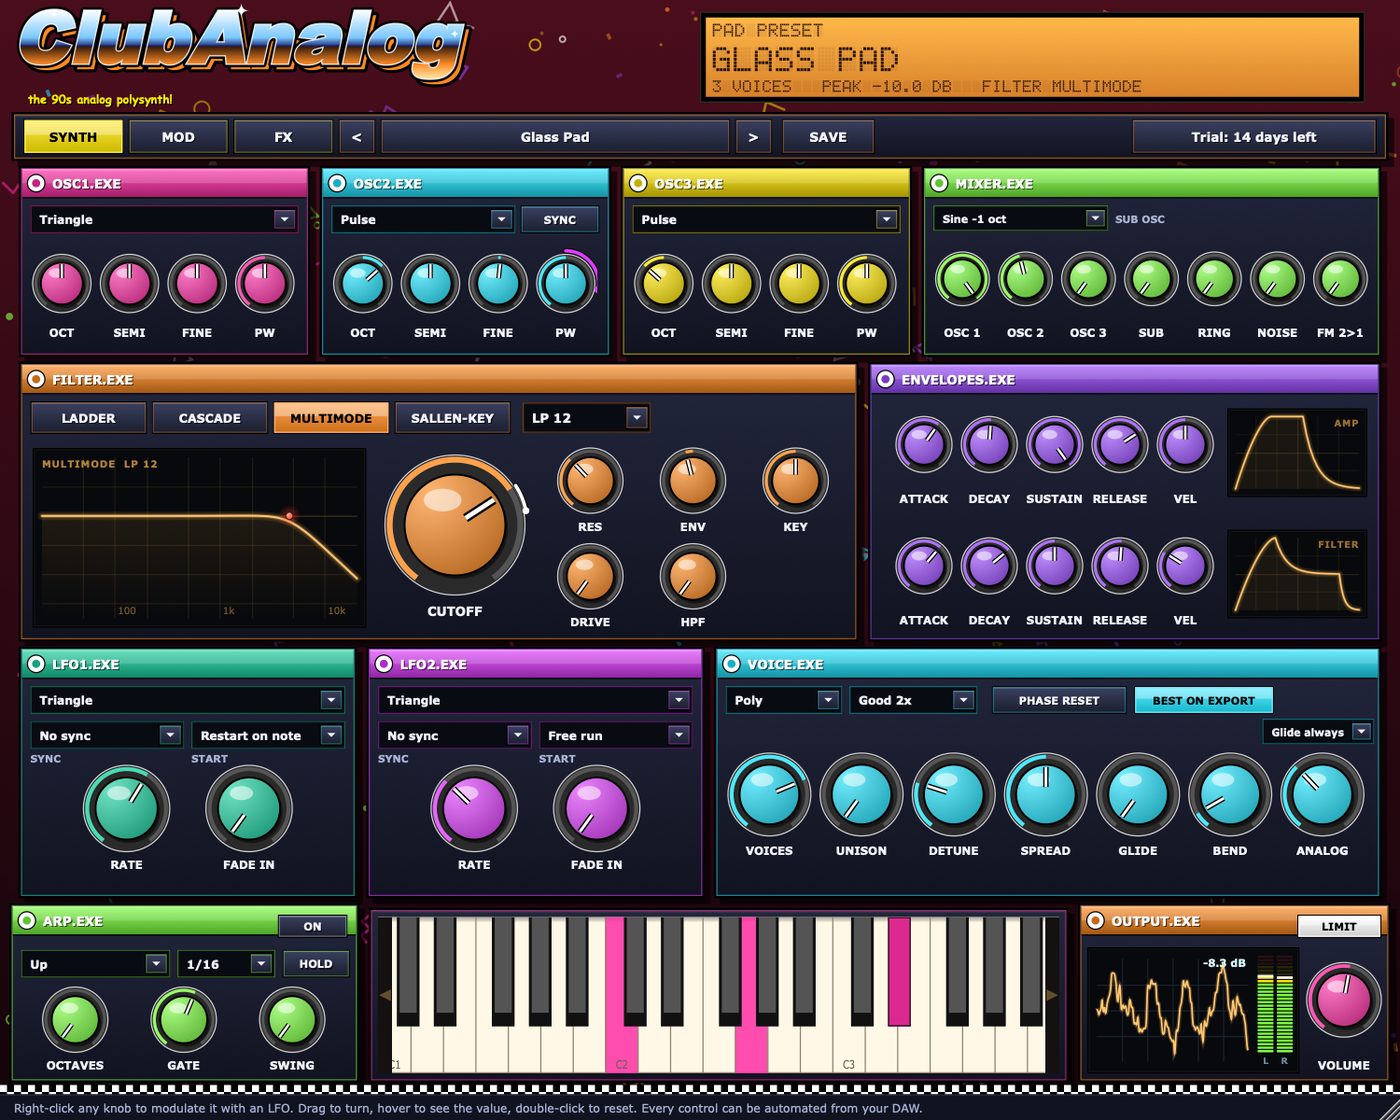Select the MULTIMODE filter type
This screenshot has height=1120, width=1400.
coord(331,418)
